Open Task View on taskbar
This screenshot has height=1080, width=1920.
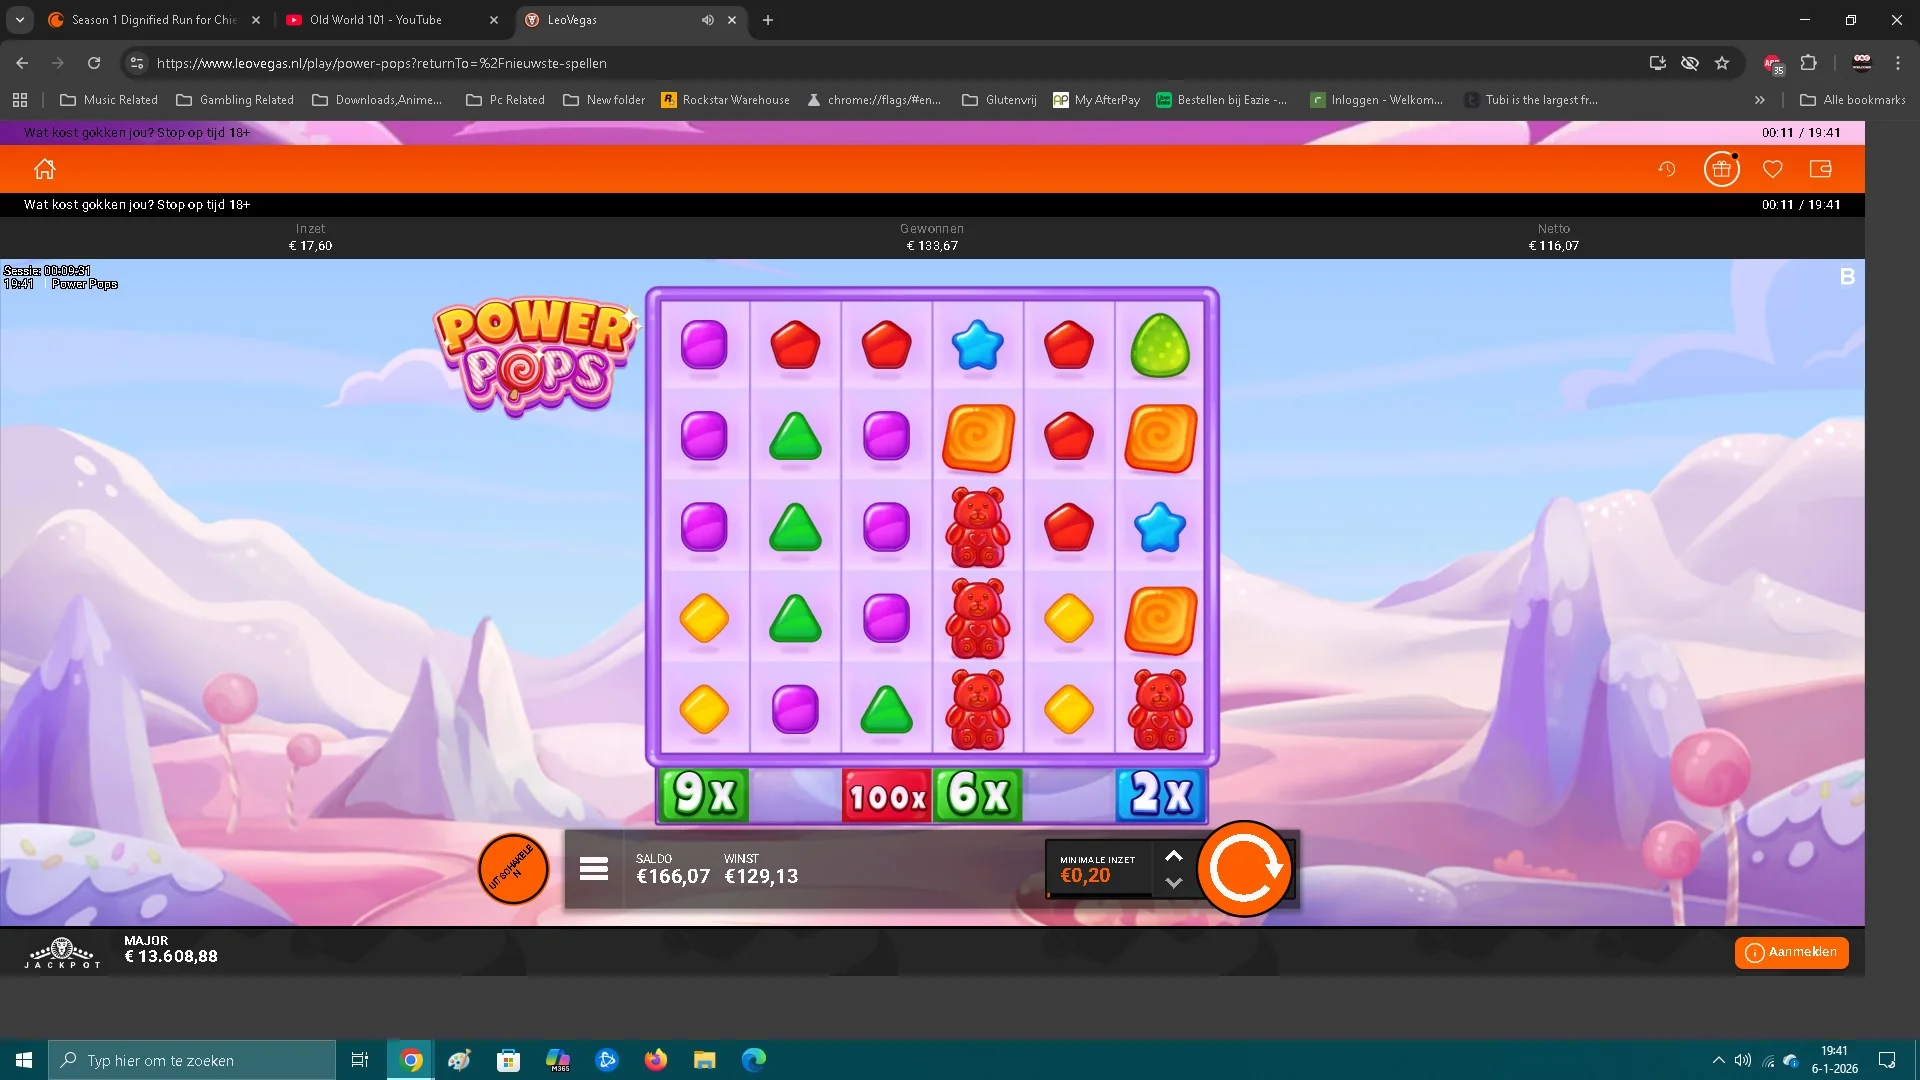pyautogui.click(x=360, y=1060)
